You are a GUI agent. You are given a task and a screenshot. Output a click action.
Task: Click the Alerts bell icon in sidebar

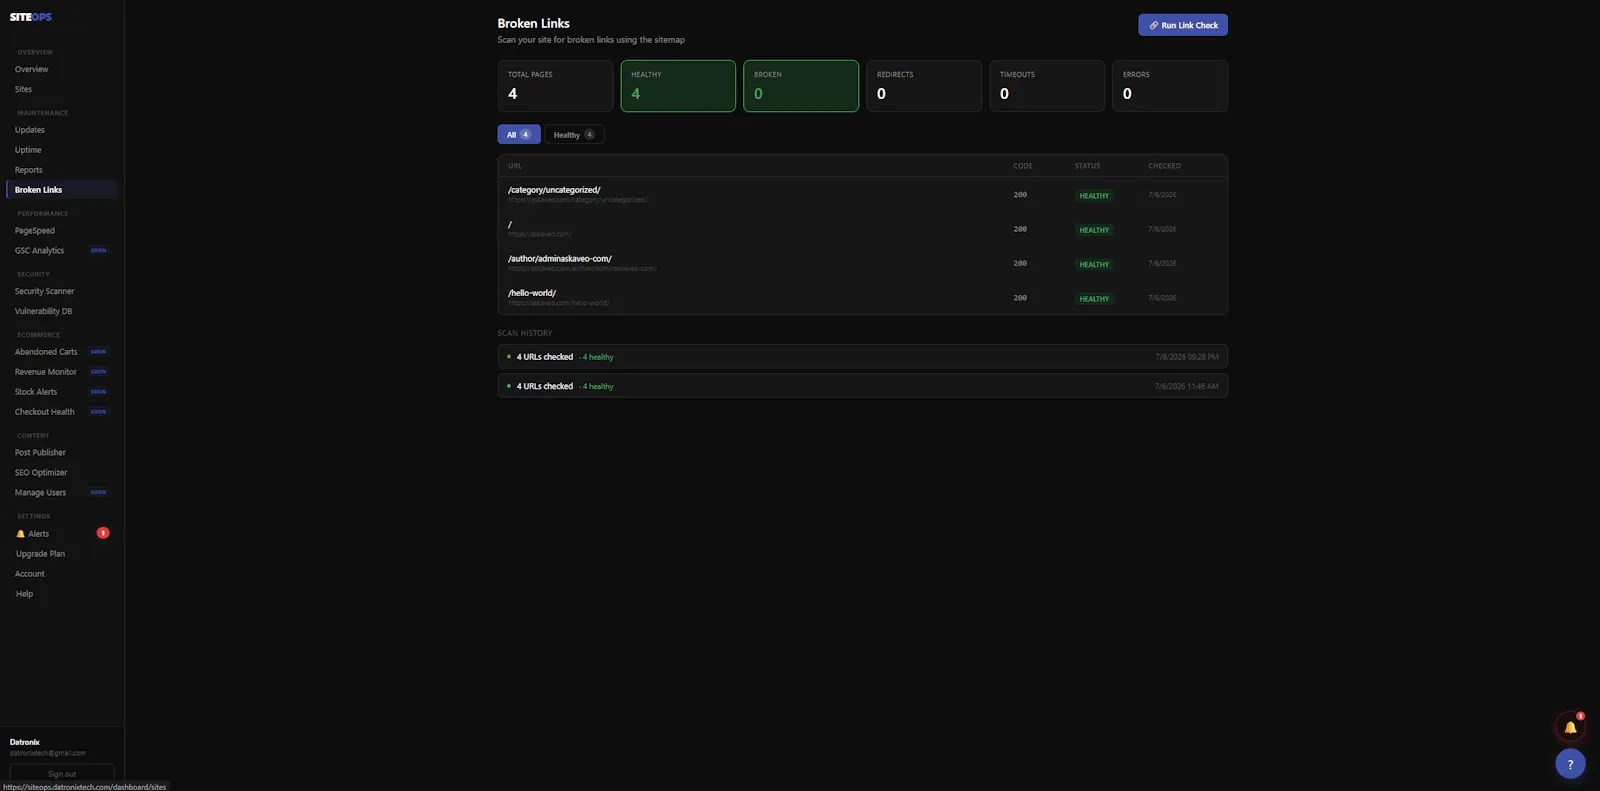(x=20, y=534)
